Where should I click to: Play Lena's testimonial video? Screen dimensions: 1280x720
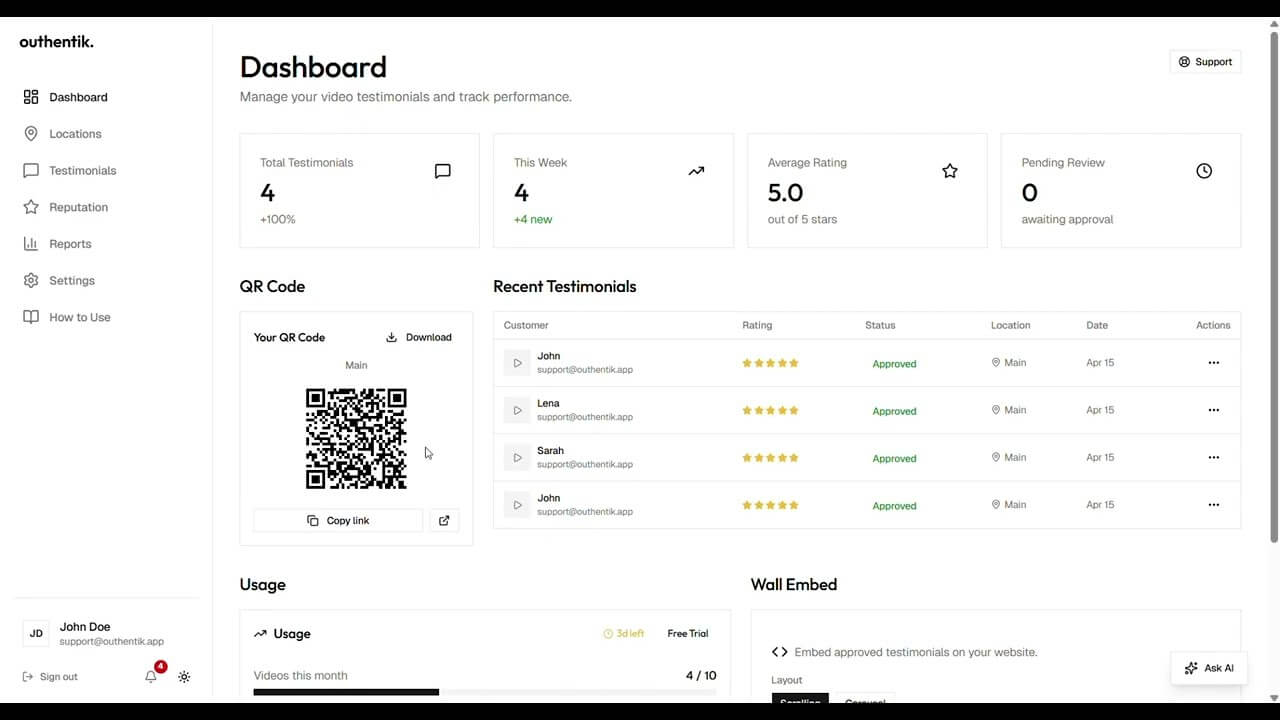tap(517, 410)
